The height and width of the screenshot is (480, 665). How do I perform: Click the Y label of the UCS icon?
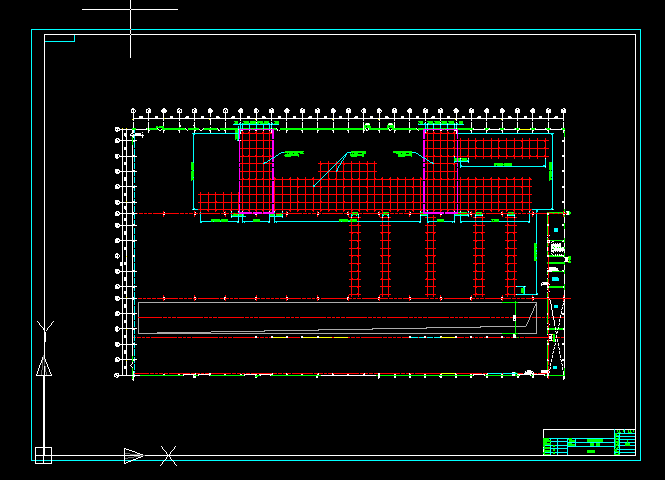43,328
